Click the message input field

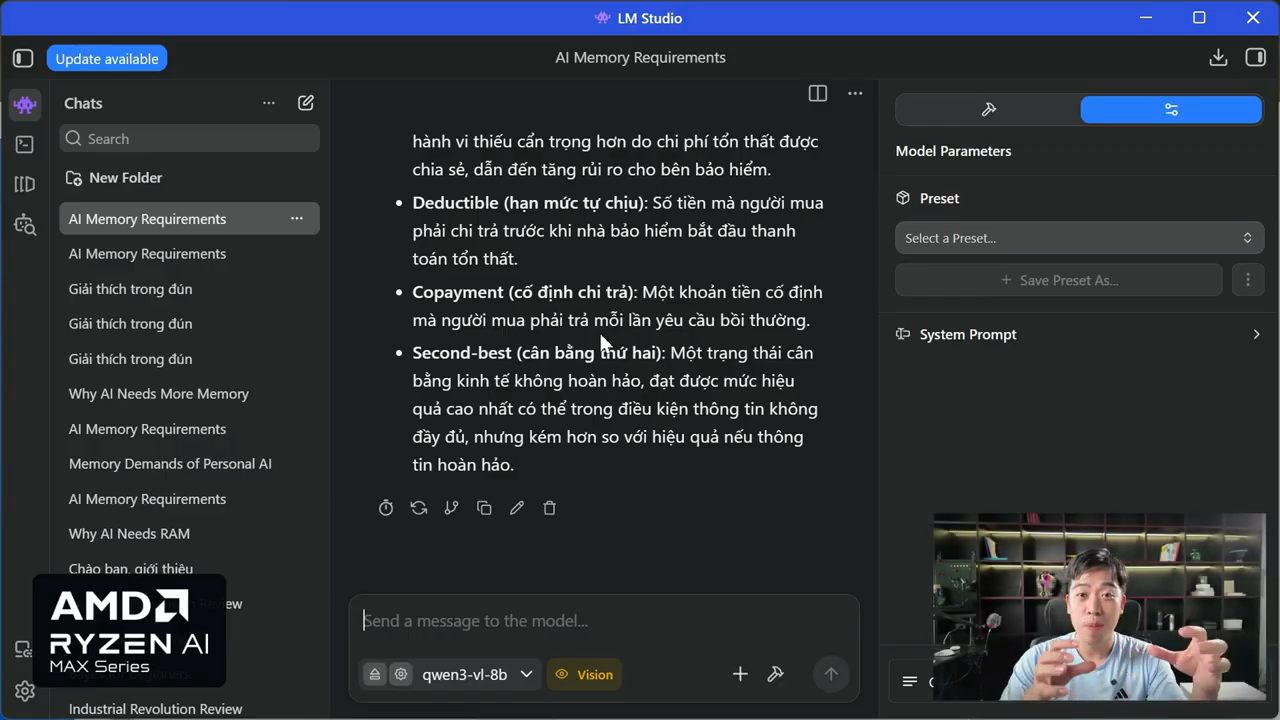point(603,621)
